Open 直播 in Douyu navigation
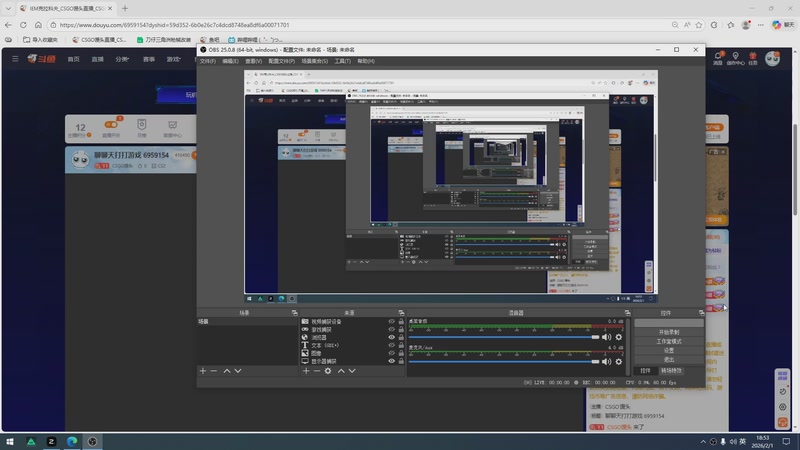 click(x=97, y=59)
